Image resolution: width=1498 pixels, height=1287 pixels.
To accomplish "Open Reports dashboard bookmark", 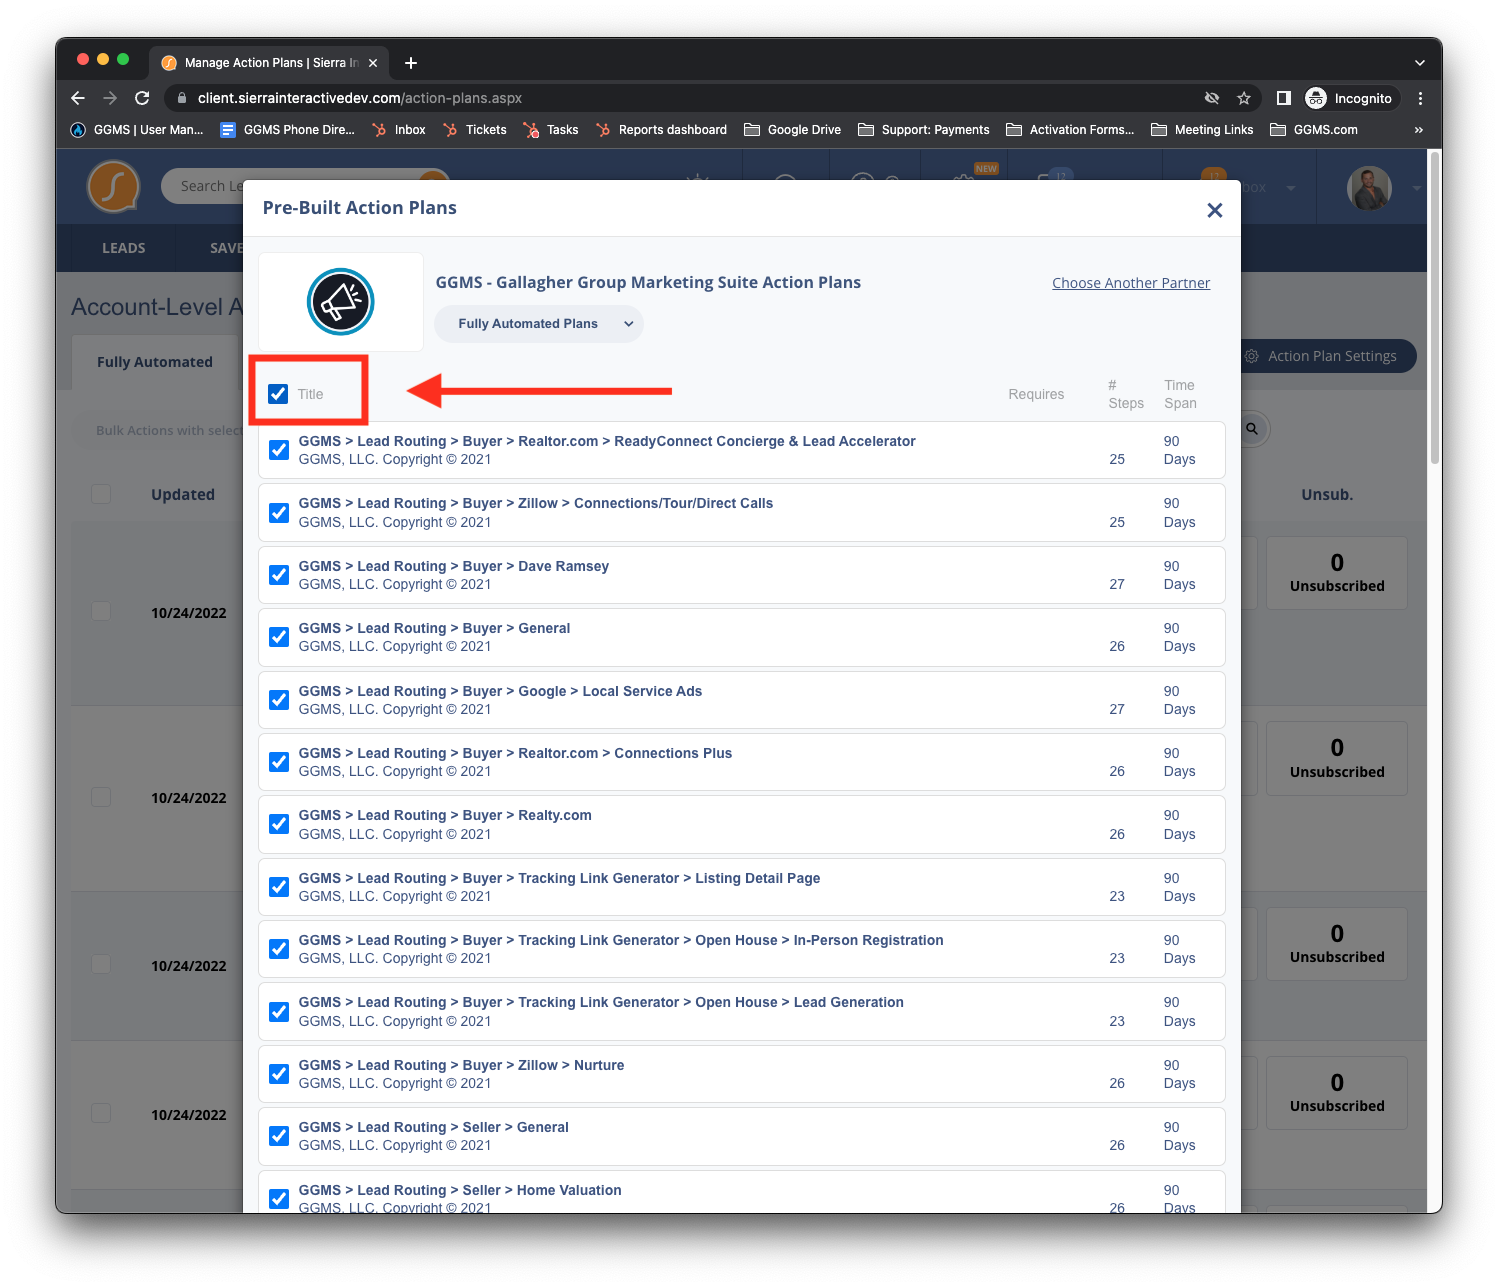I will [x=662, y=130].
